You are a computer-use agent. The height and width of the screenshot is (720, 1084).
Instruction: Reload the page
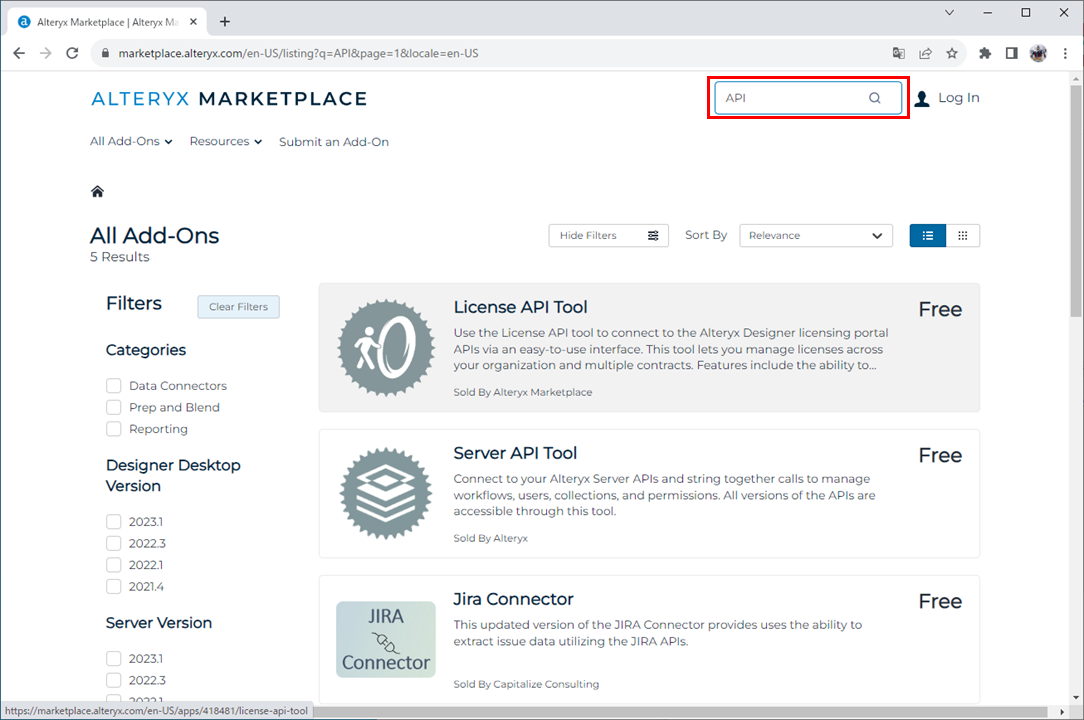[x=72, y=53]
